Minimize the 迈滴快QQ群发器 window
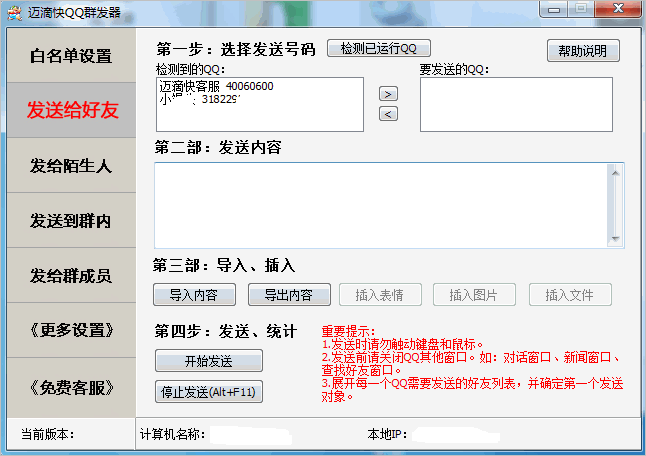The width and height of the screenshot is (646, 456). 554,9
